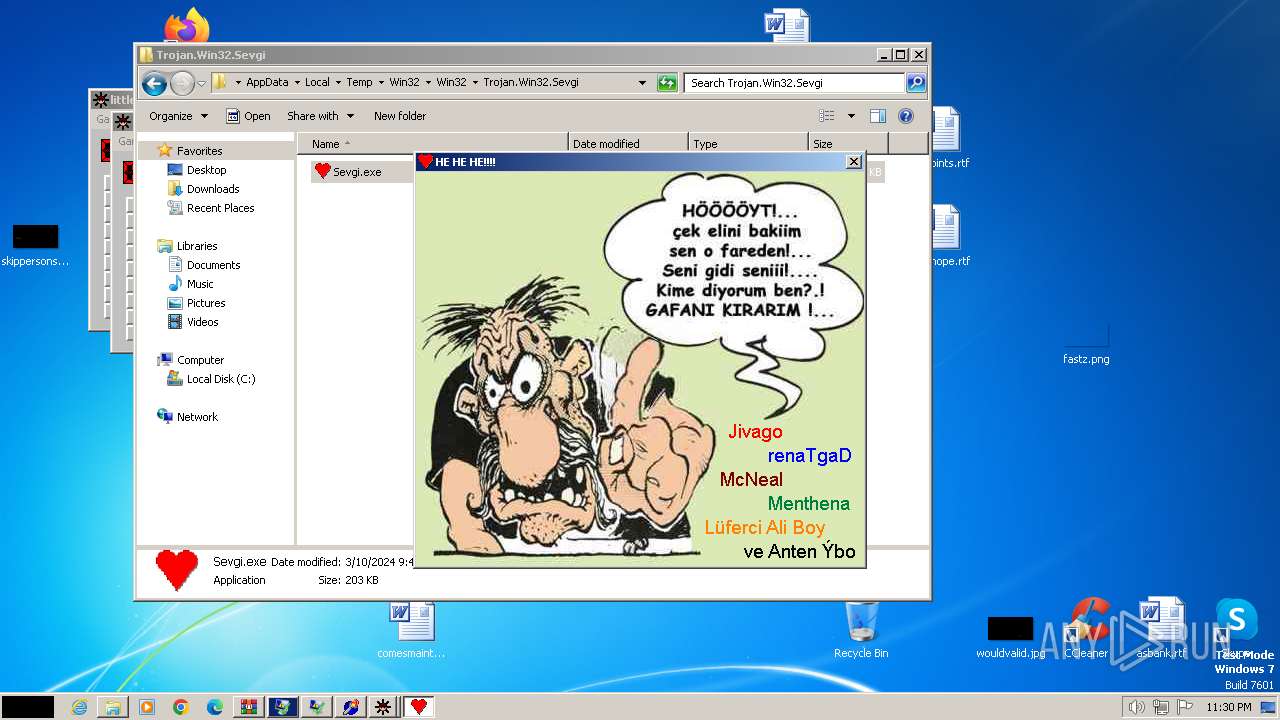Expand the arrow after Temp breadcrumb
Screen dimensions: 1280x720
[x=381, y=83]
